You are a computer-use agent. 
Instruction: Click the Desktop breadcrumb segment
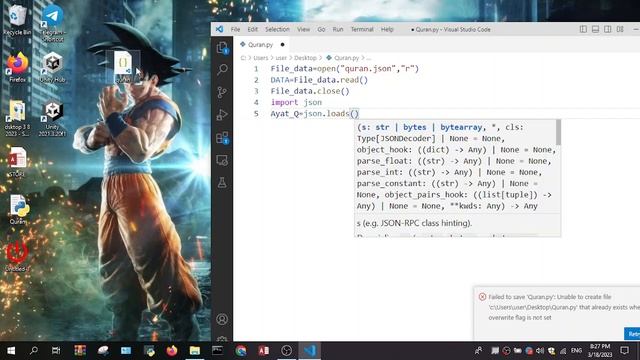(305, 58)
